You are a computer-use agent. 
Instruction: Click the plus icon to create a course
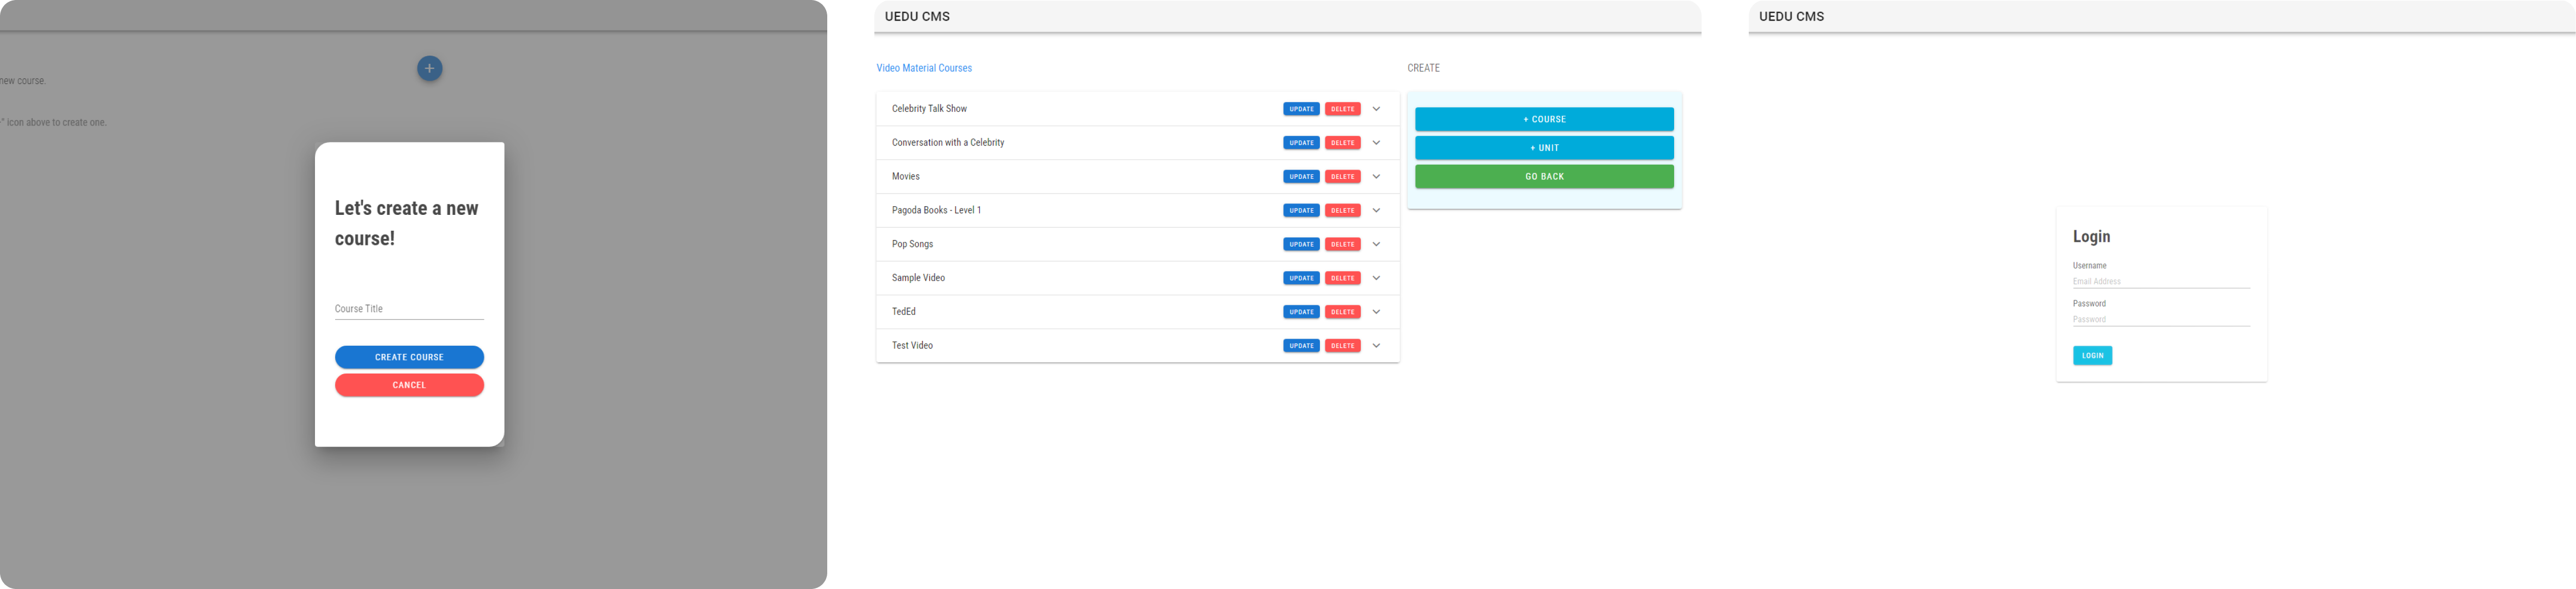pyautogui.click(x=429, y=67)
